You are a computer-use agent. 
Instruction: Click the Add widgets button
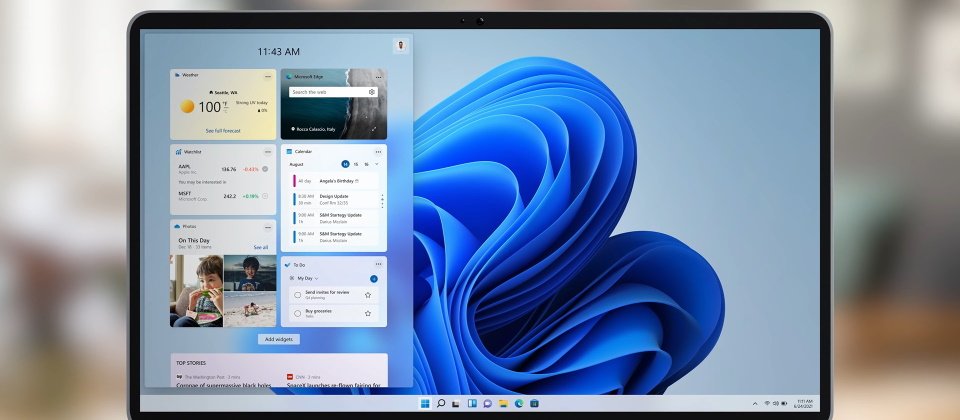279,339
